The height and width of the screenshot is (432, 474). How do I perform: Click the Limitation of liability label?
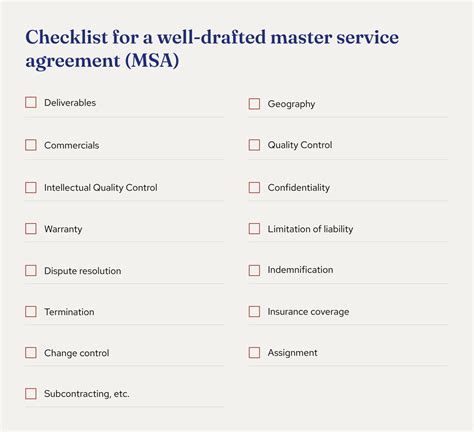pos(310,229)
